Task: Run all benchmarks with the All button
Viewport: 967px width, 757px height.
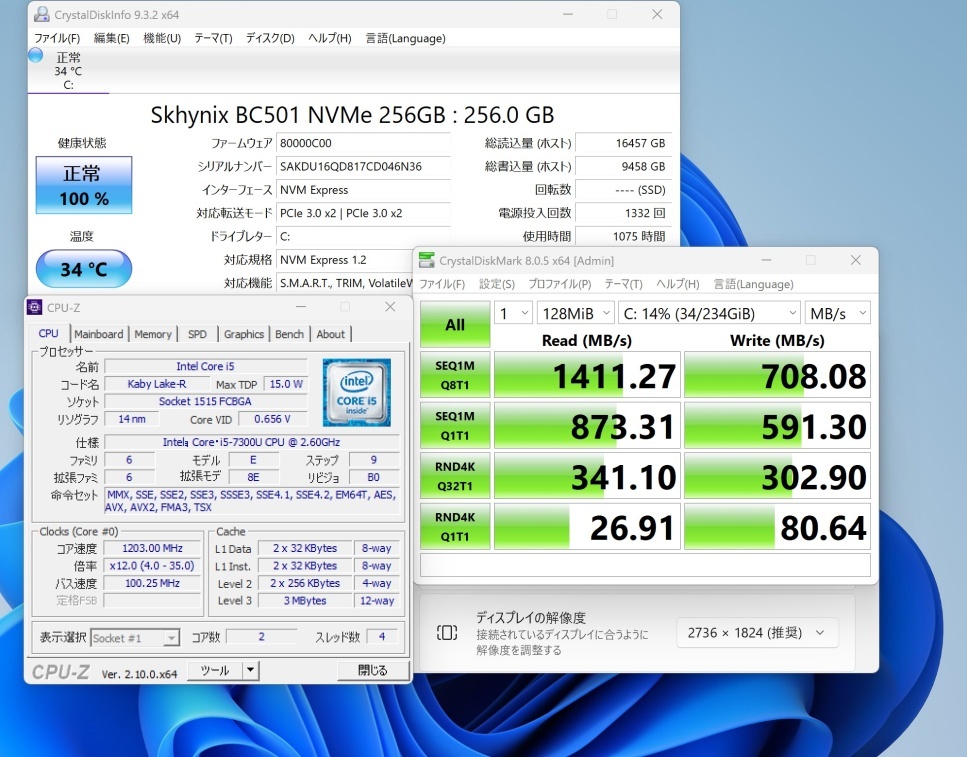Action: click(455, 325)
